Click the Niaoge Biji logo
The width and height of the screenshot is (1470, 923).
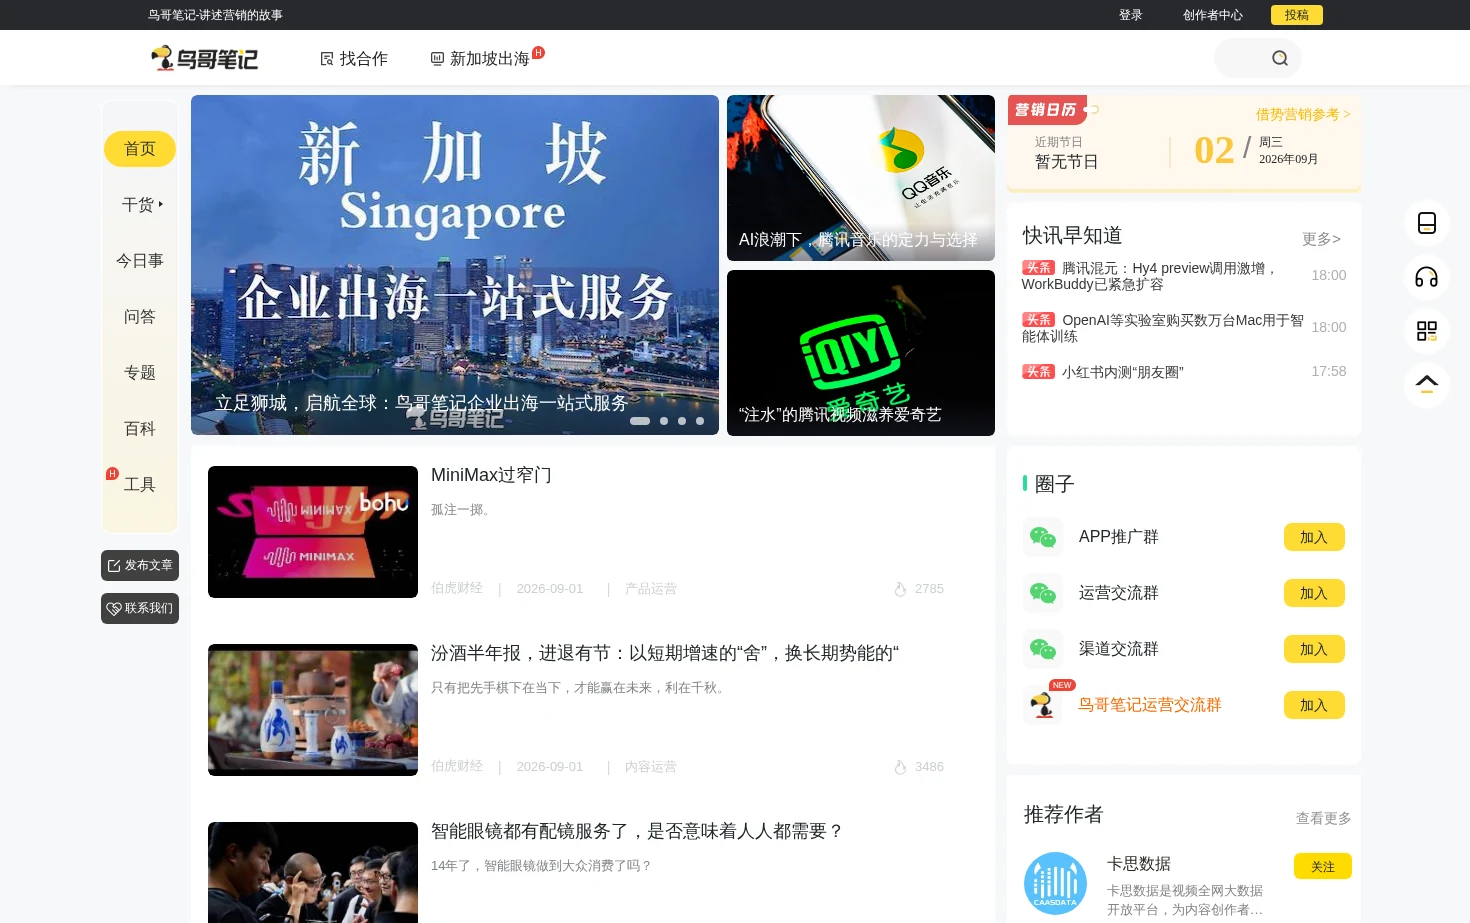pyautogui.click(x=205, y=58)
